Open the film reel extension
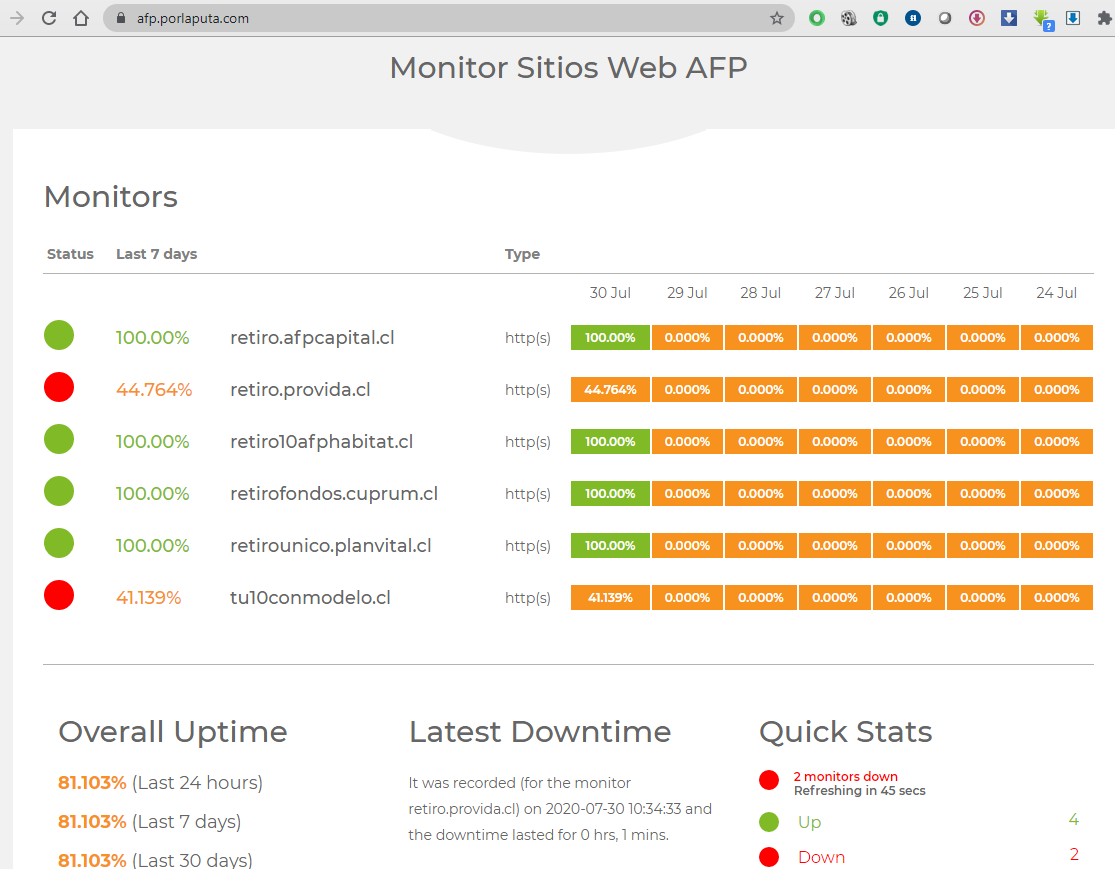 click(x=849, y=18)
